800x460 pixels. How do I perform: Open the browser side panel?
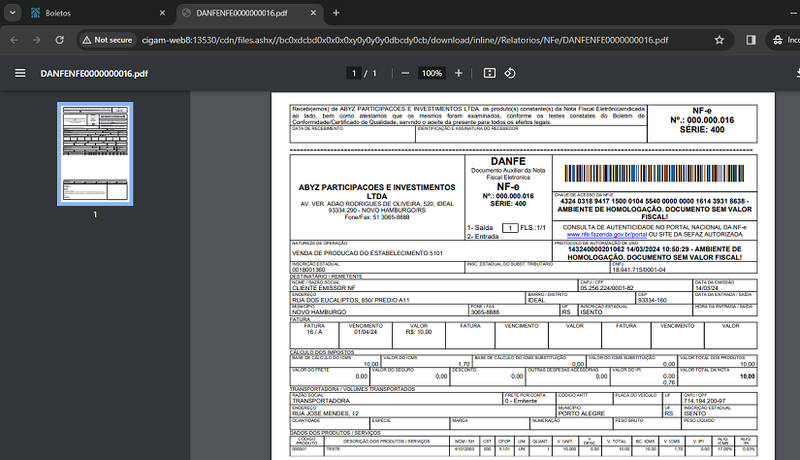point(751,40)
